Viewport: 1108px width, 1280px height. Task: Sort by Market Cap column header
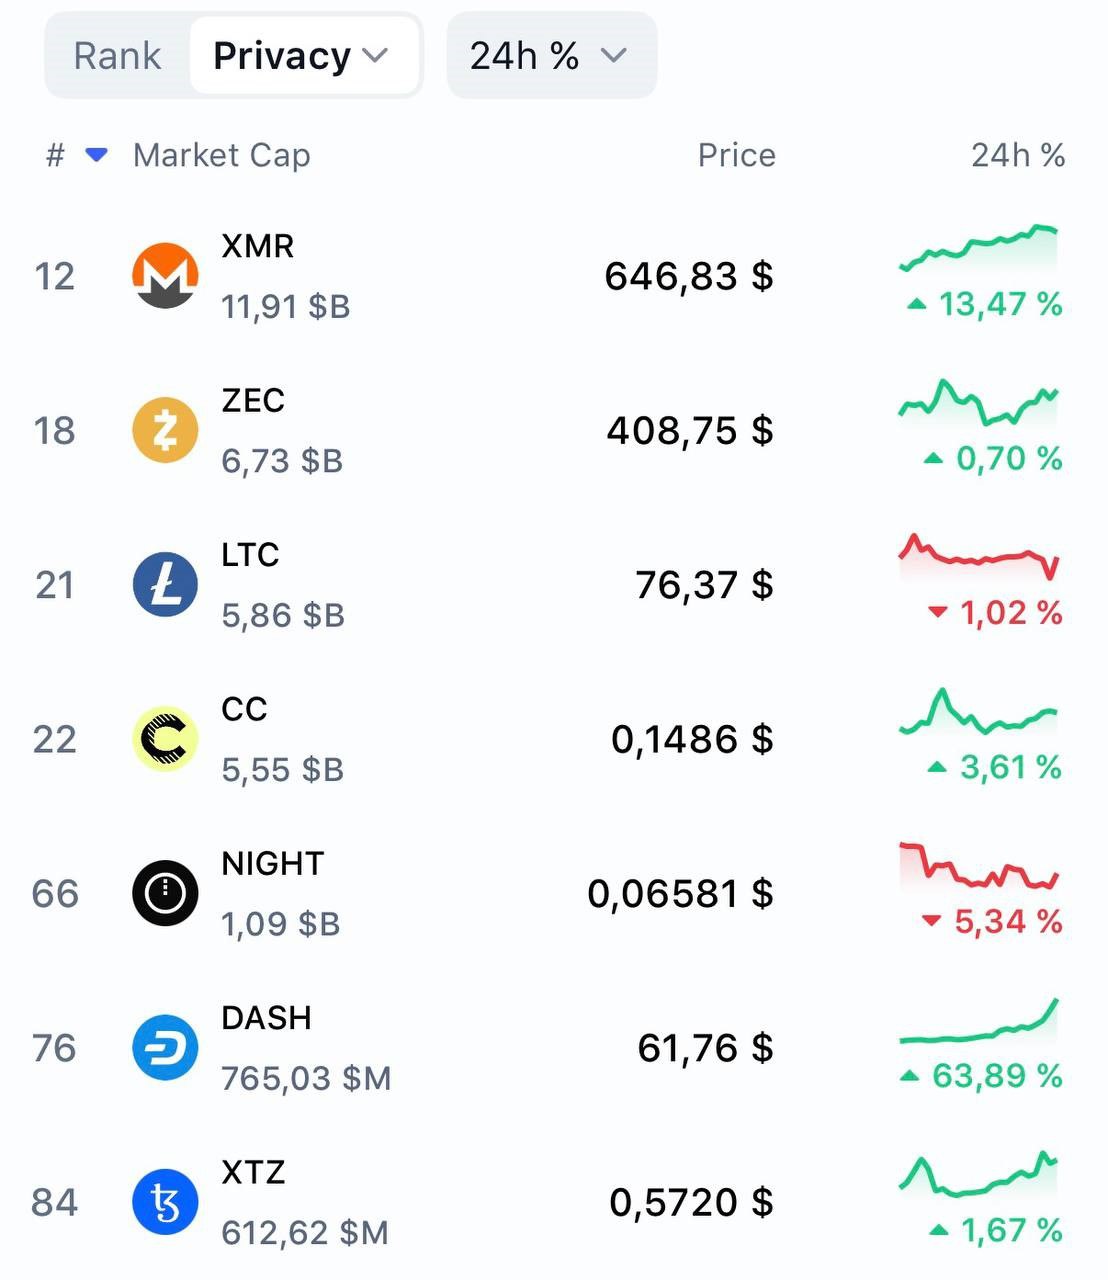tap(222, 155)
